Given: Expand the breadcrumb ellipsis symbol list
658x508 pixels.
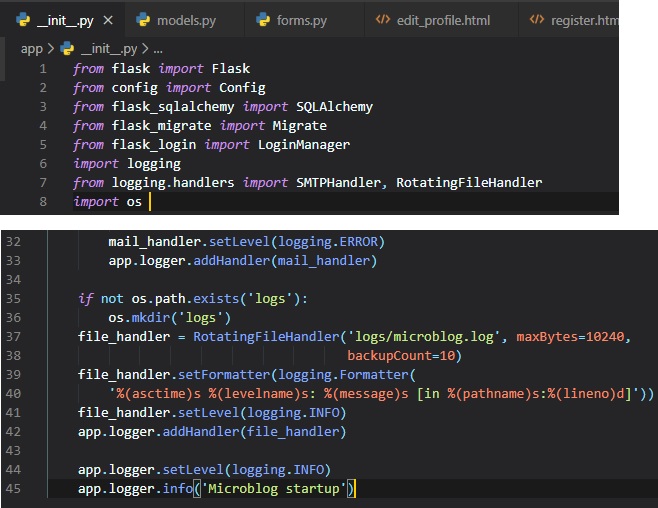Looking at the screenshot, I should point(157,48).
